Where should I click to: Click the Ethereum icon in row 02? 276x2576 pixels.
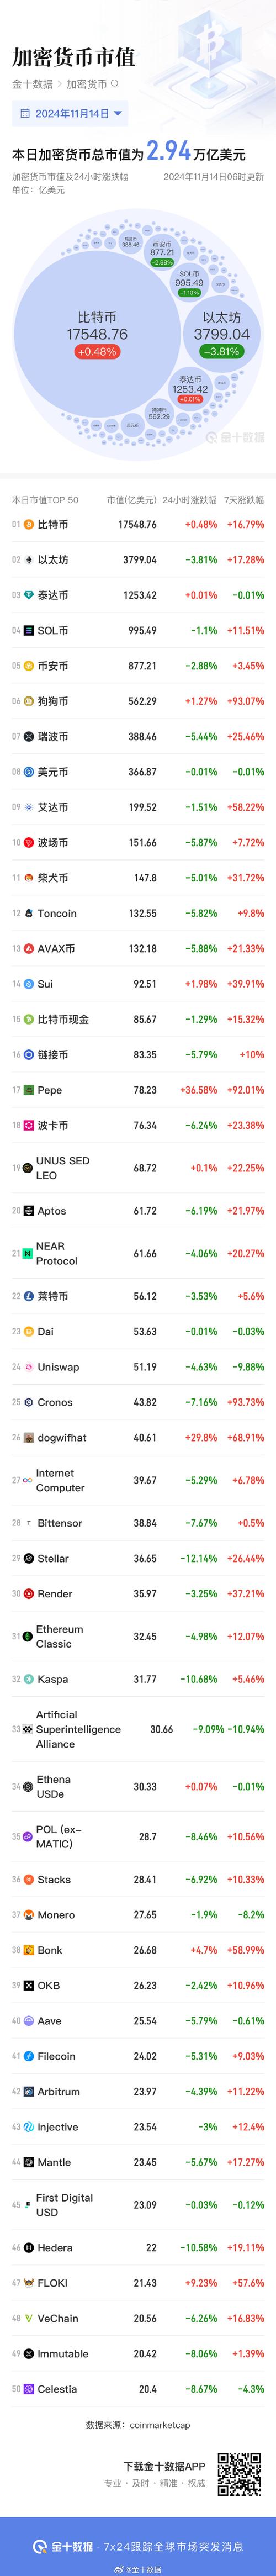[29, 560]
